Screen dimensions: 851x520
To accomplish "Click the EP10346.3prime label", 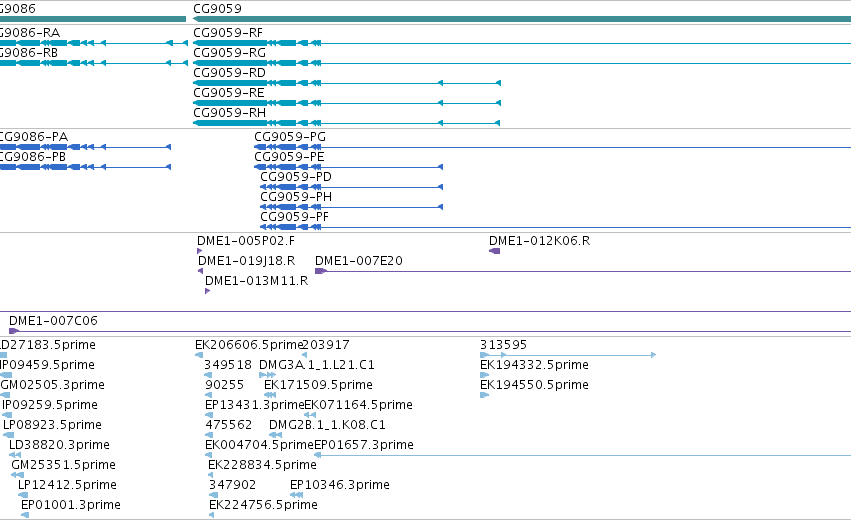I will tap(340, 485).
